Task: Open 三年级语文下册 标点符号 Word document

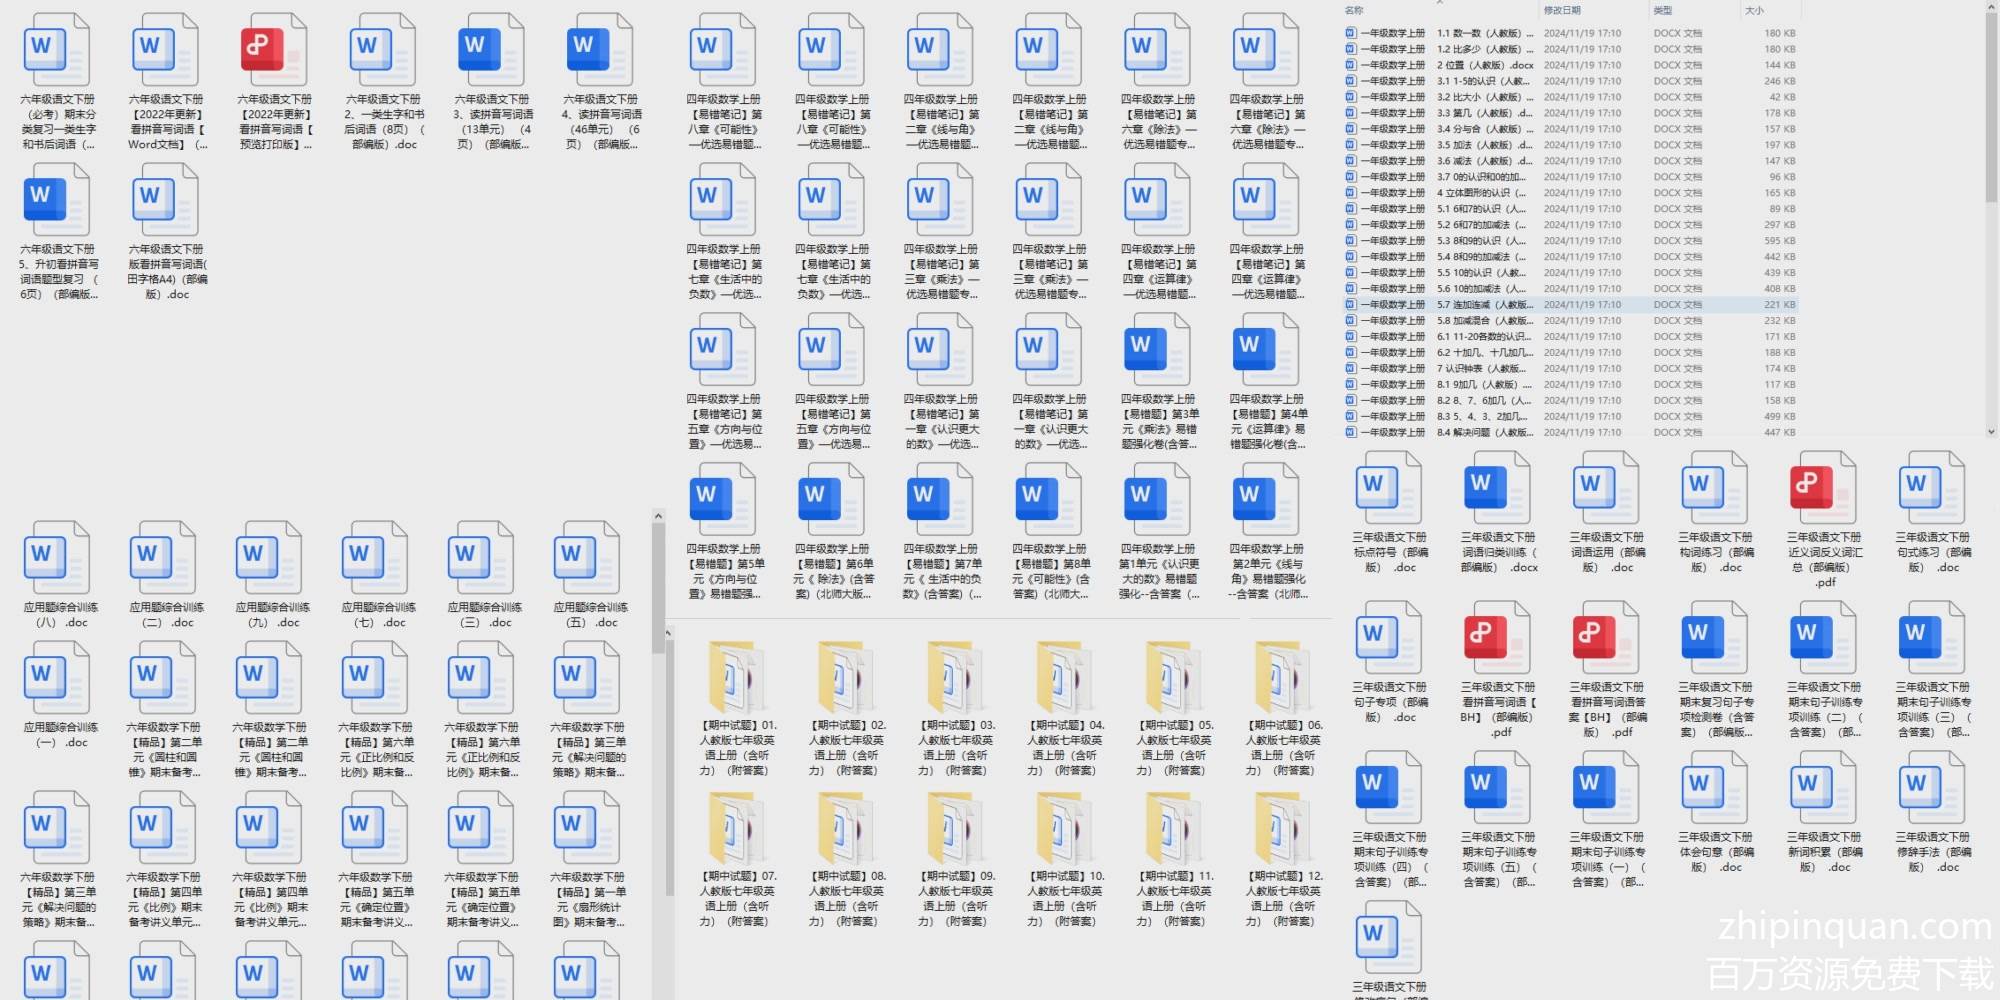Action: tap(1389, 490)
